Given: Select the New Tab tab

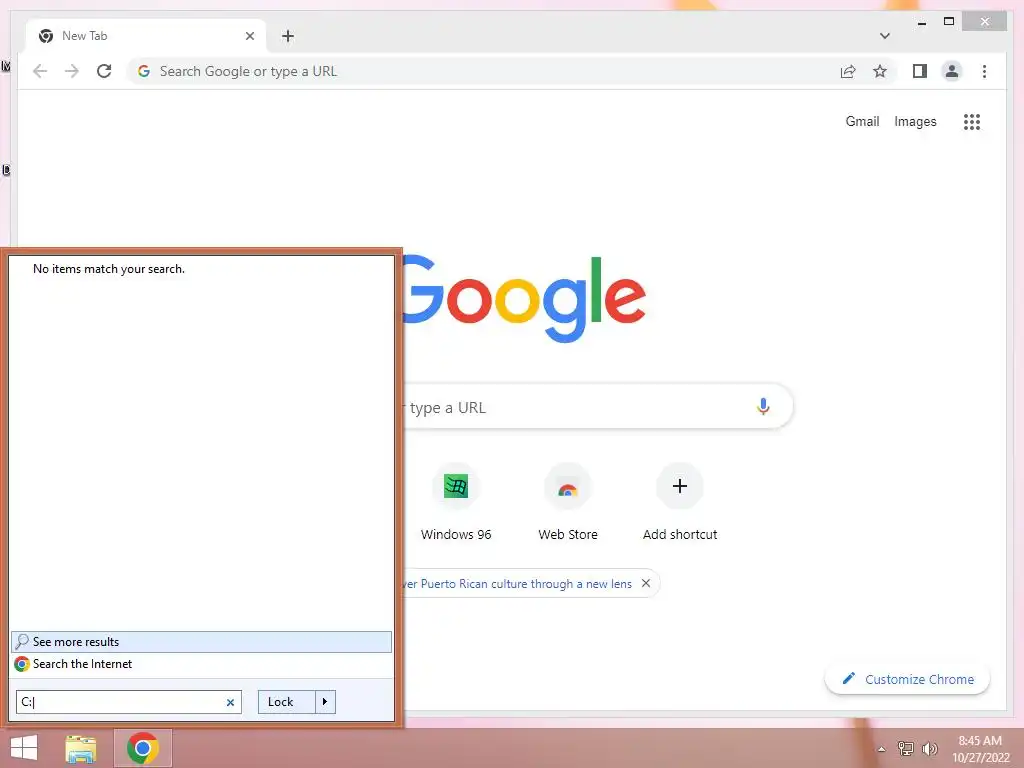Looking at the screenshot, I should pos(146,36).
